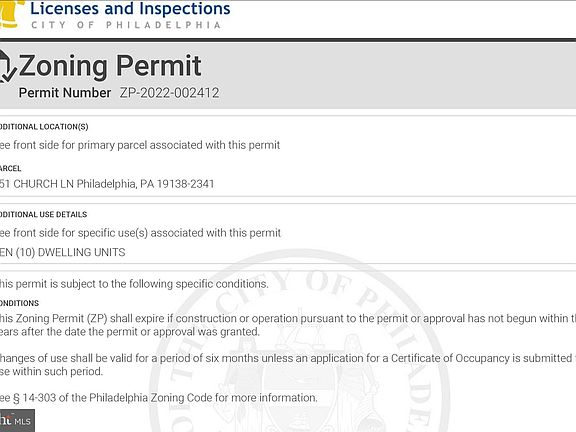The width and height of the screenshot is (576, 432).
Task: Click the City of Philadelphia subtitle text
Action: (x=126, y=25)
